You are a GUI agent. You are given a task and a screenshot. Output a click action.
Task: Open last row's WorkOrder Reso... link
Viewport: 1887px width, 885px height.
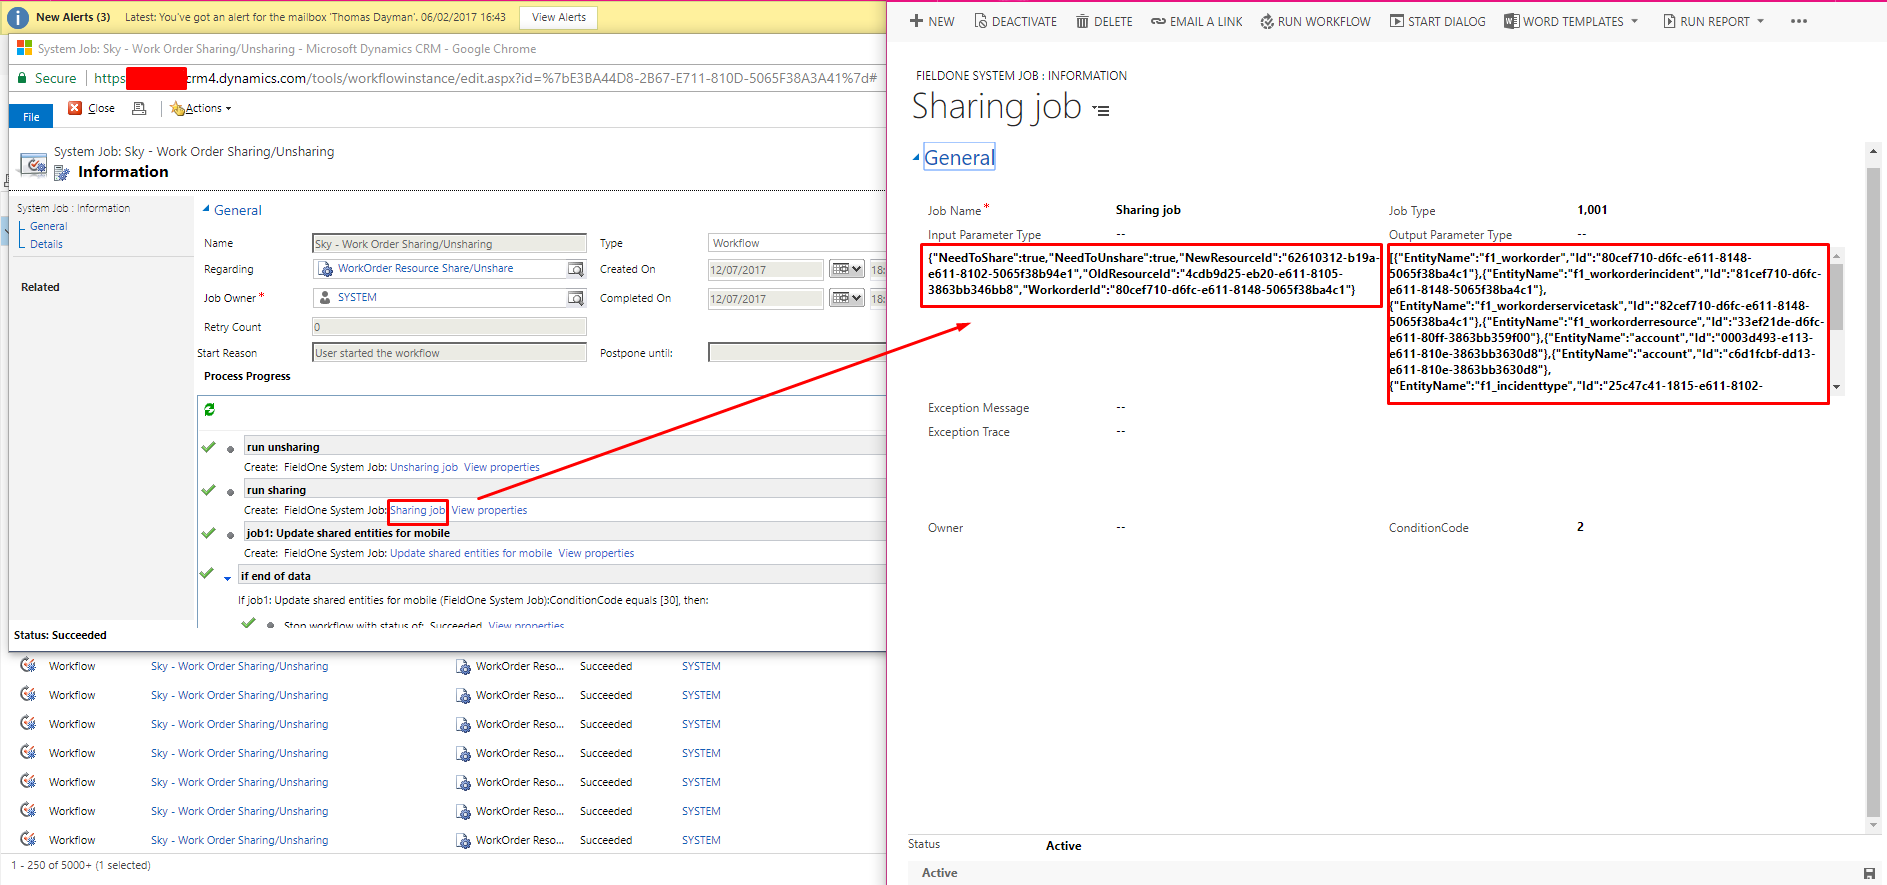519,840
